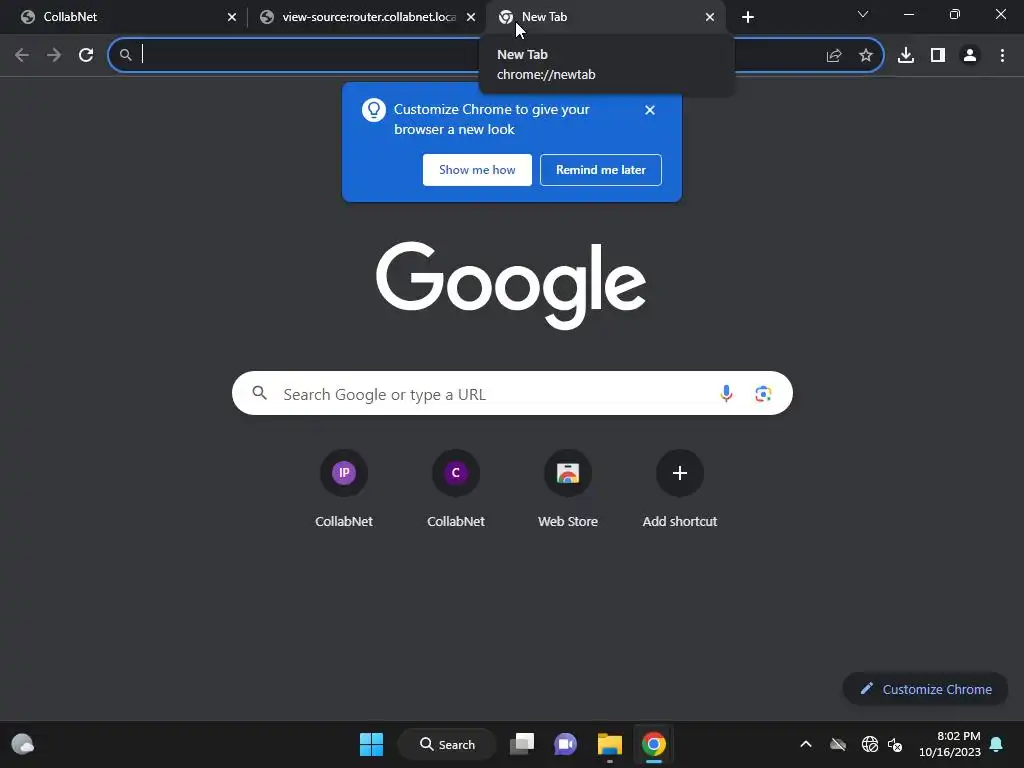
Task: Open the weather widget on taskbar
Action: tap(23, 744)
